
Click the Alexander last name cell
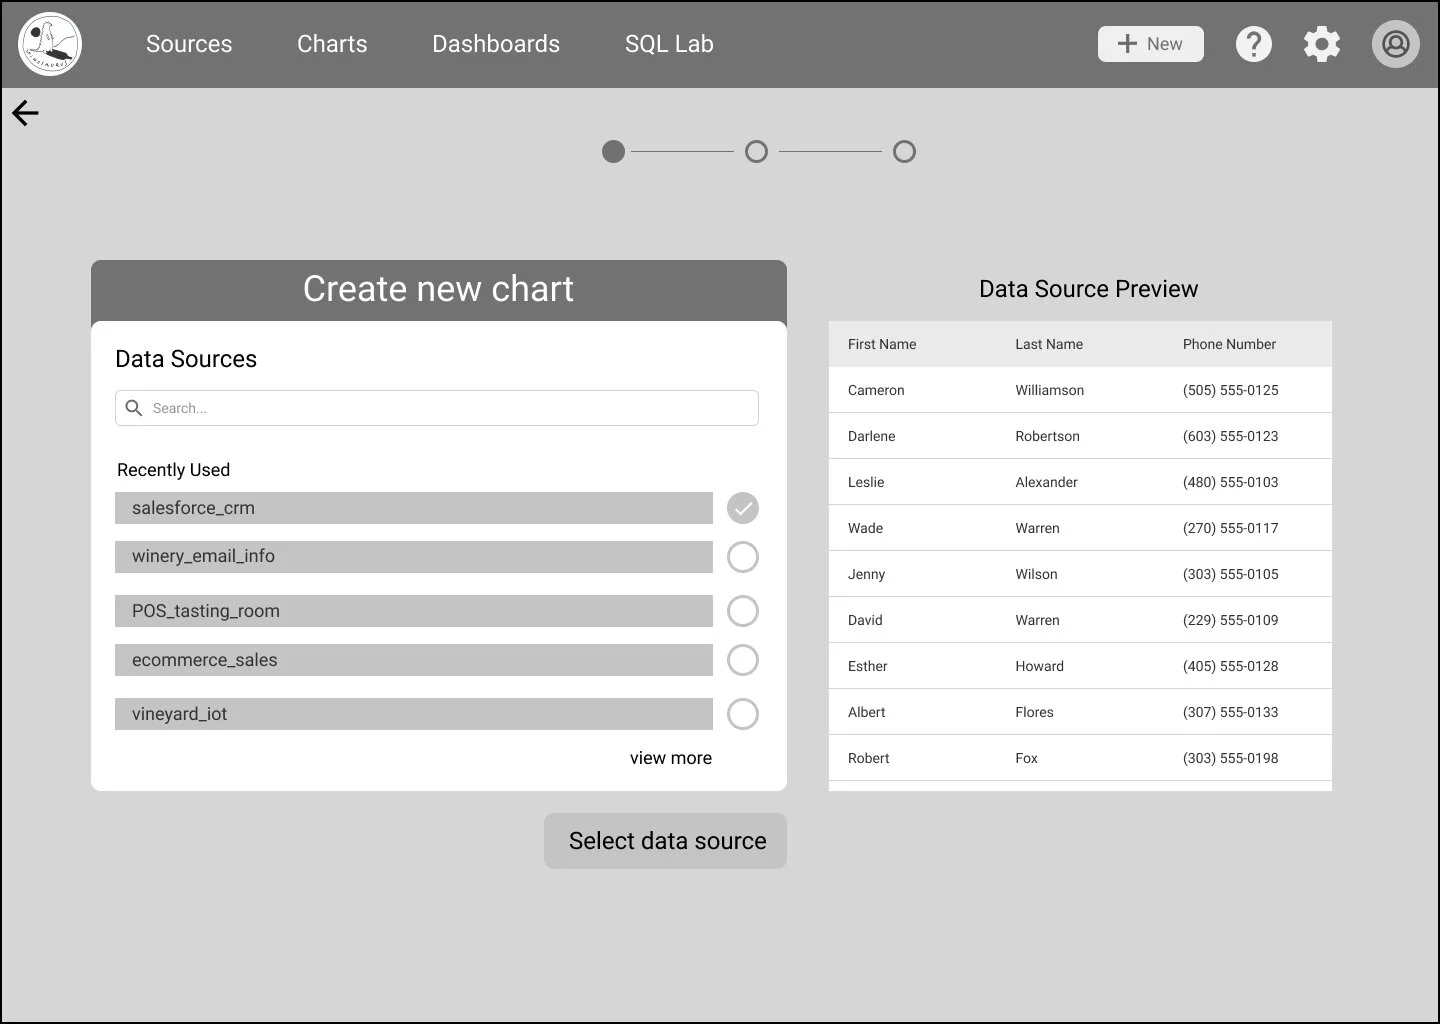pyautogui.click(x=1047, y=482)
